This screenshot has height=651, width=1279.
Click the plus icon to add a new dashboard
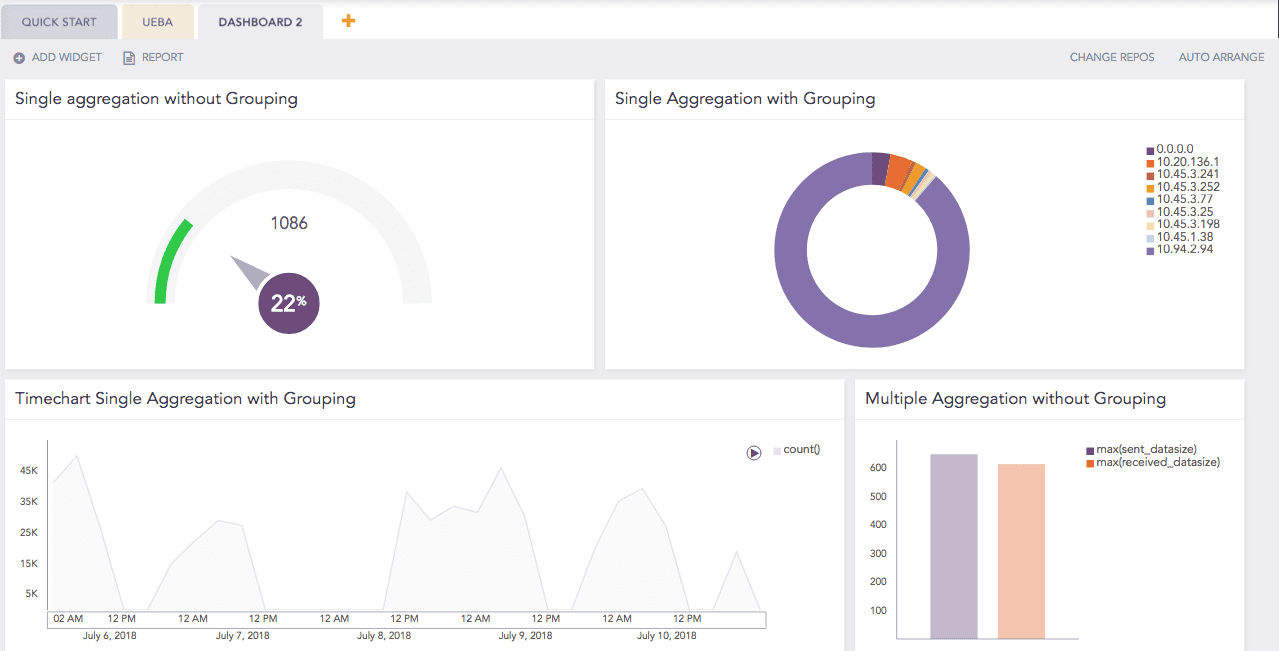[348, 18]
